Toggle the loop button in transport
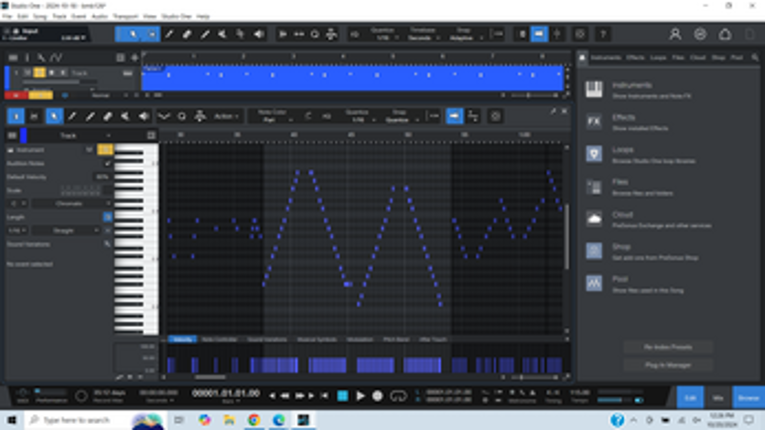Image resolution: width=765 pixels, height=430 pixels. (x=398, y=396)
